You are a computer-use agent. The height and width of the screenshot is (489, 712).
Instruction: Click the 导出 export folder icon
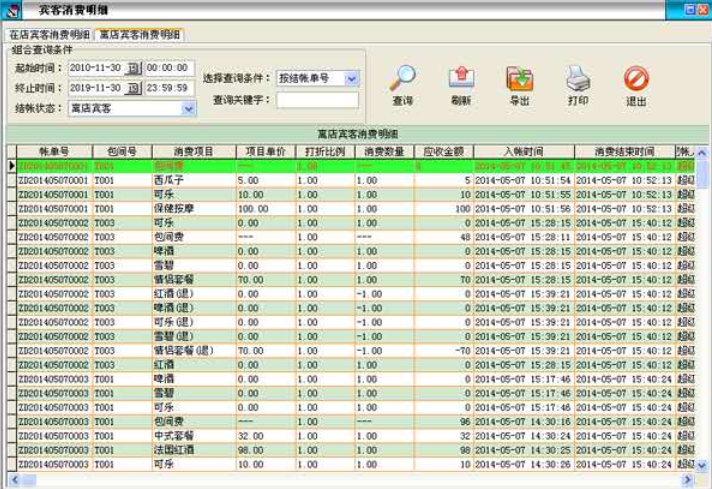[x=519, y=78]
